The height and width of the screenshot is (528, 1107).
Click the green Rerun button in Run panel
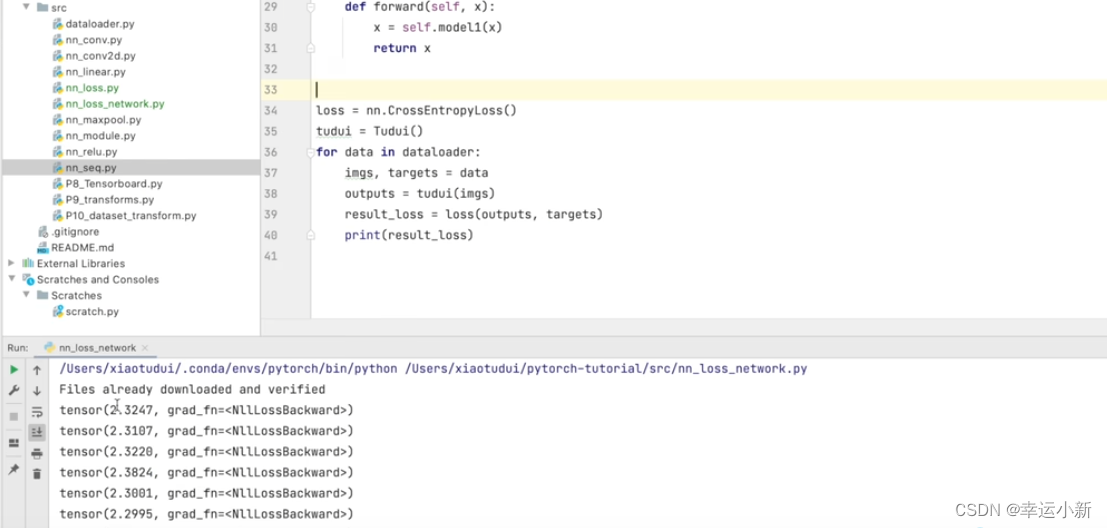pos(13,369)
